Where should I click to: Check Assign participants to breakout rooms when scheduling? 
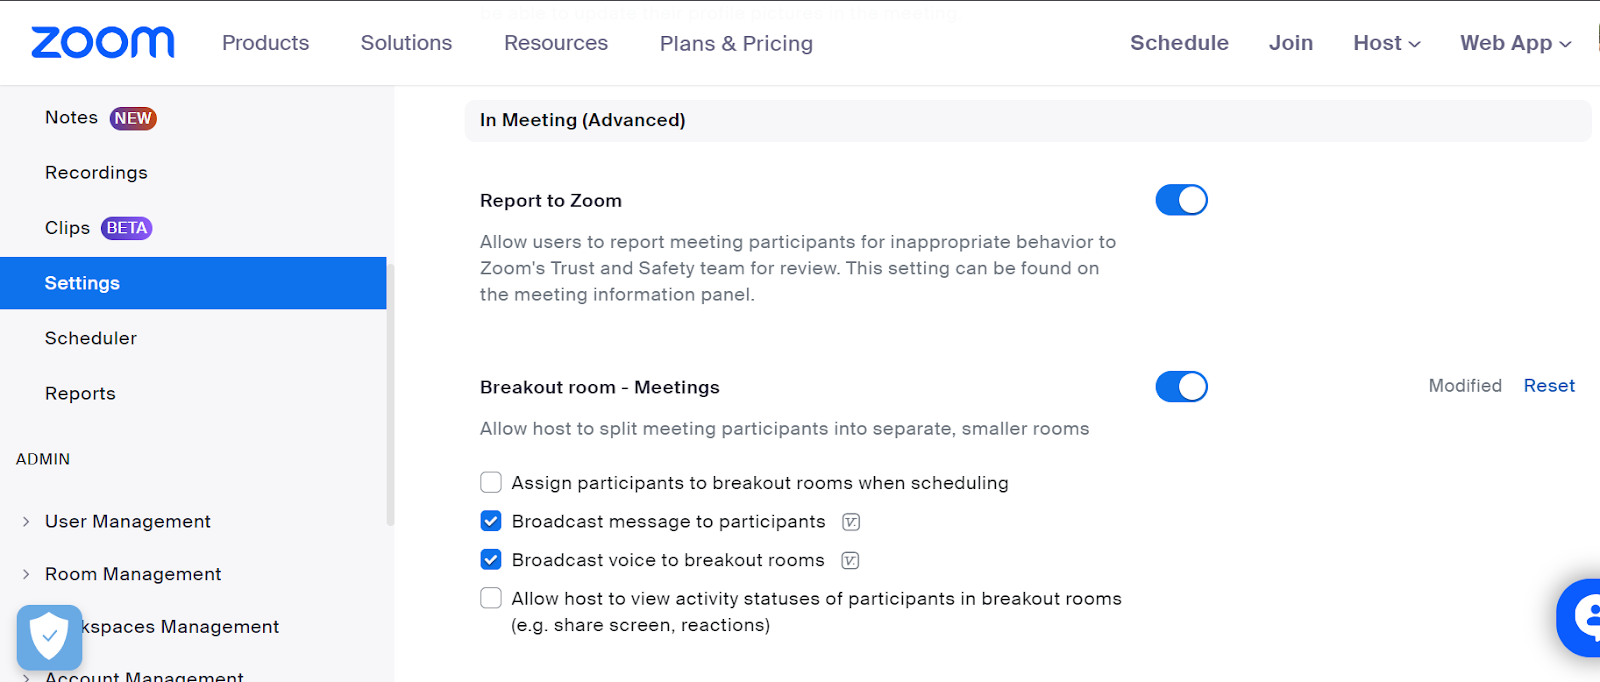(x=491, y=483)
